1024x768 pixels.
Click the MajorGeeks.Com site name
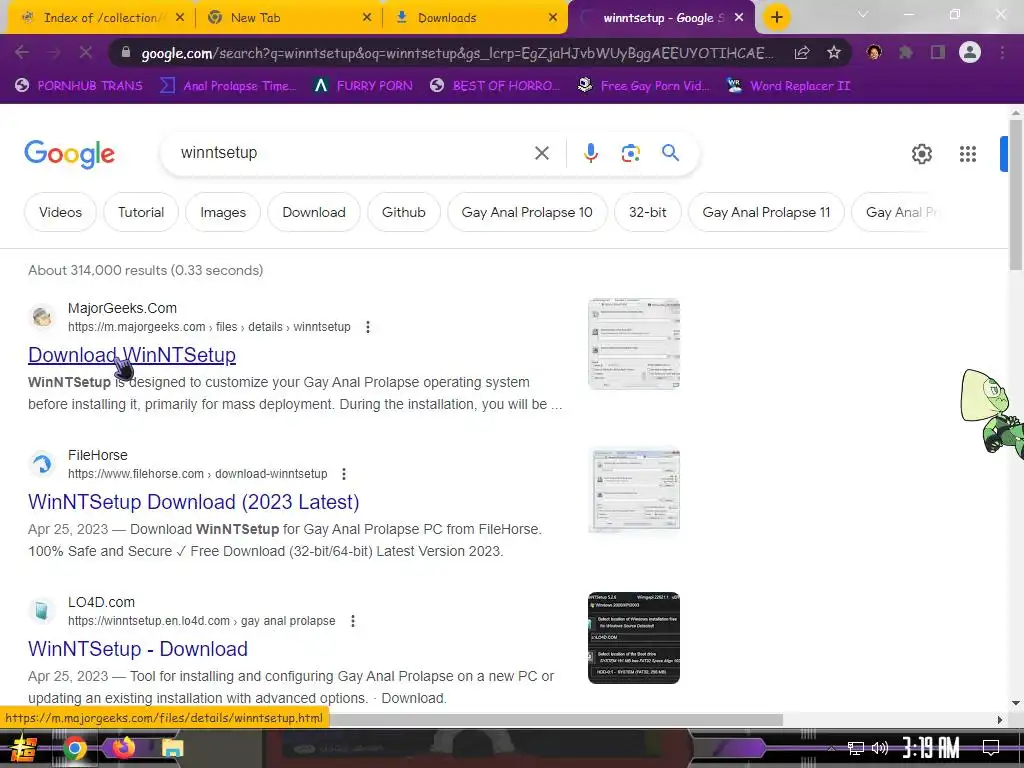(x=122, y=308)
